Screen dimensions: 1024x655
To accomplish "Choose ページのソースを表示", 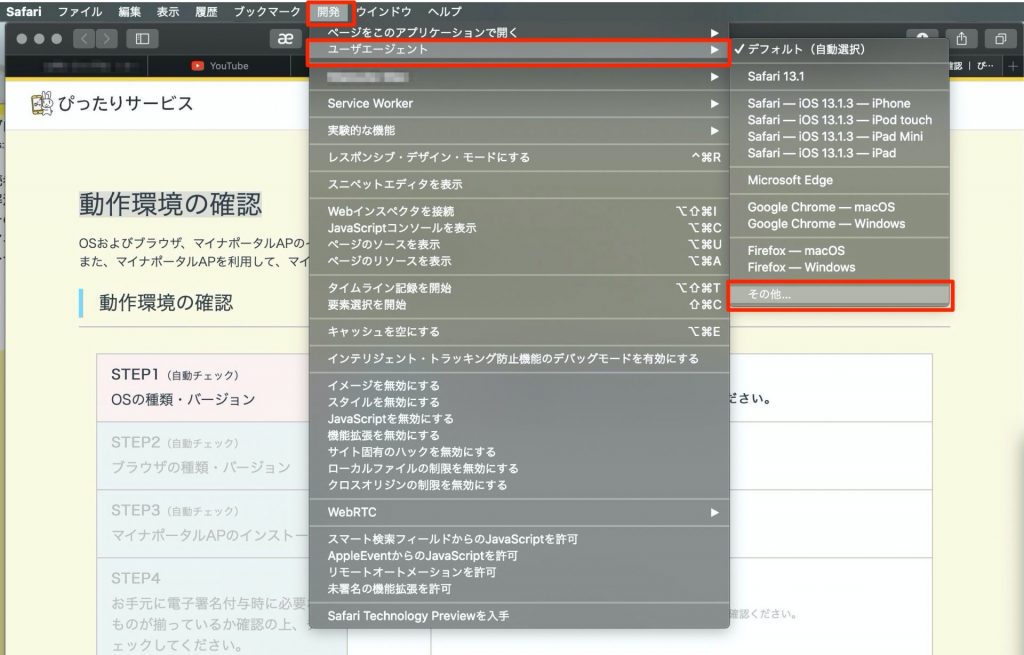I will point(519,244).
